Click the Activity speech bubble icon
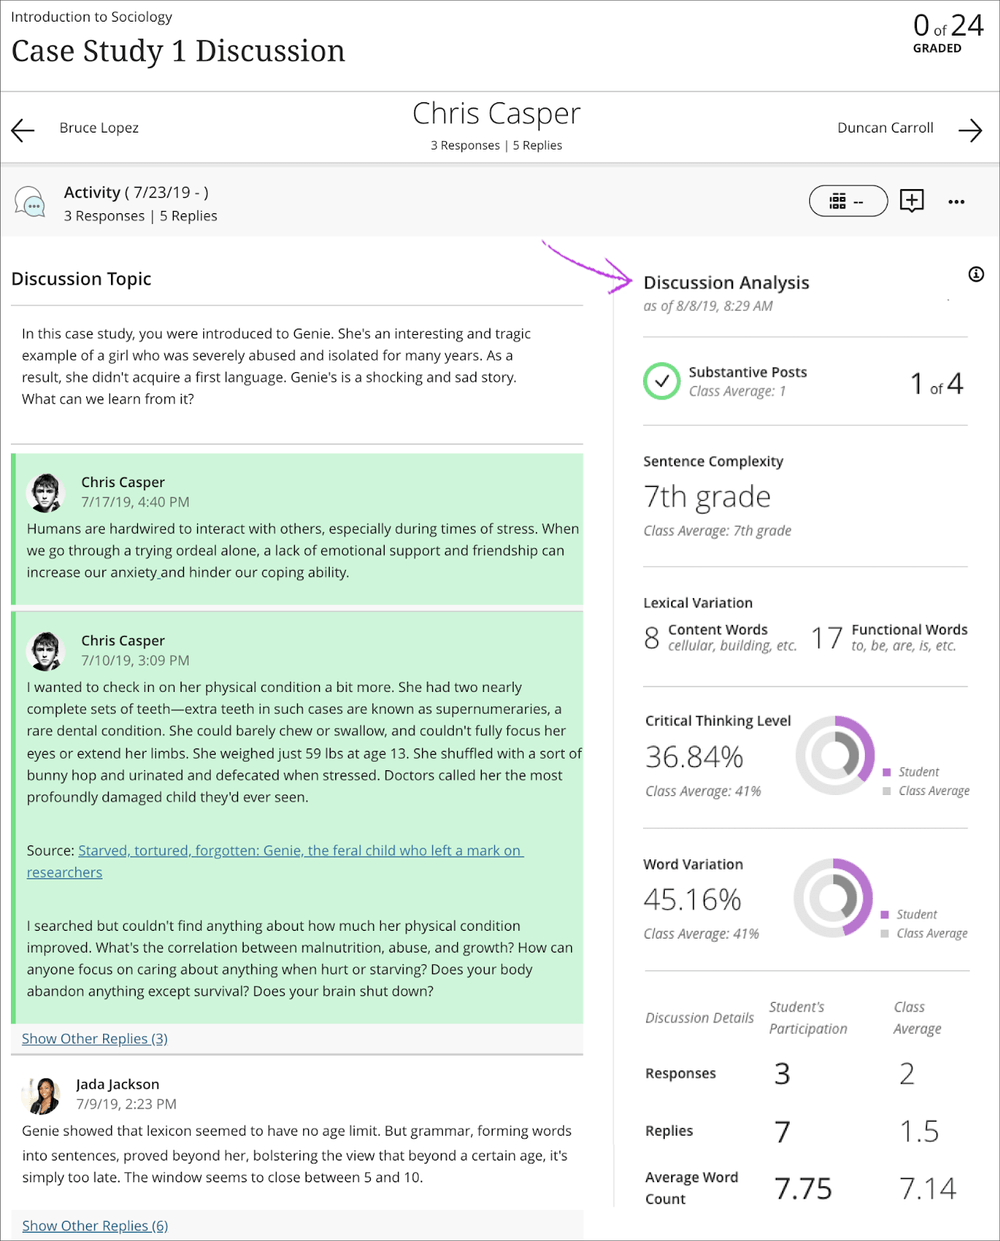This screenshot has height=1241, width=1000. (30, 203)
